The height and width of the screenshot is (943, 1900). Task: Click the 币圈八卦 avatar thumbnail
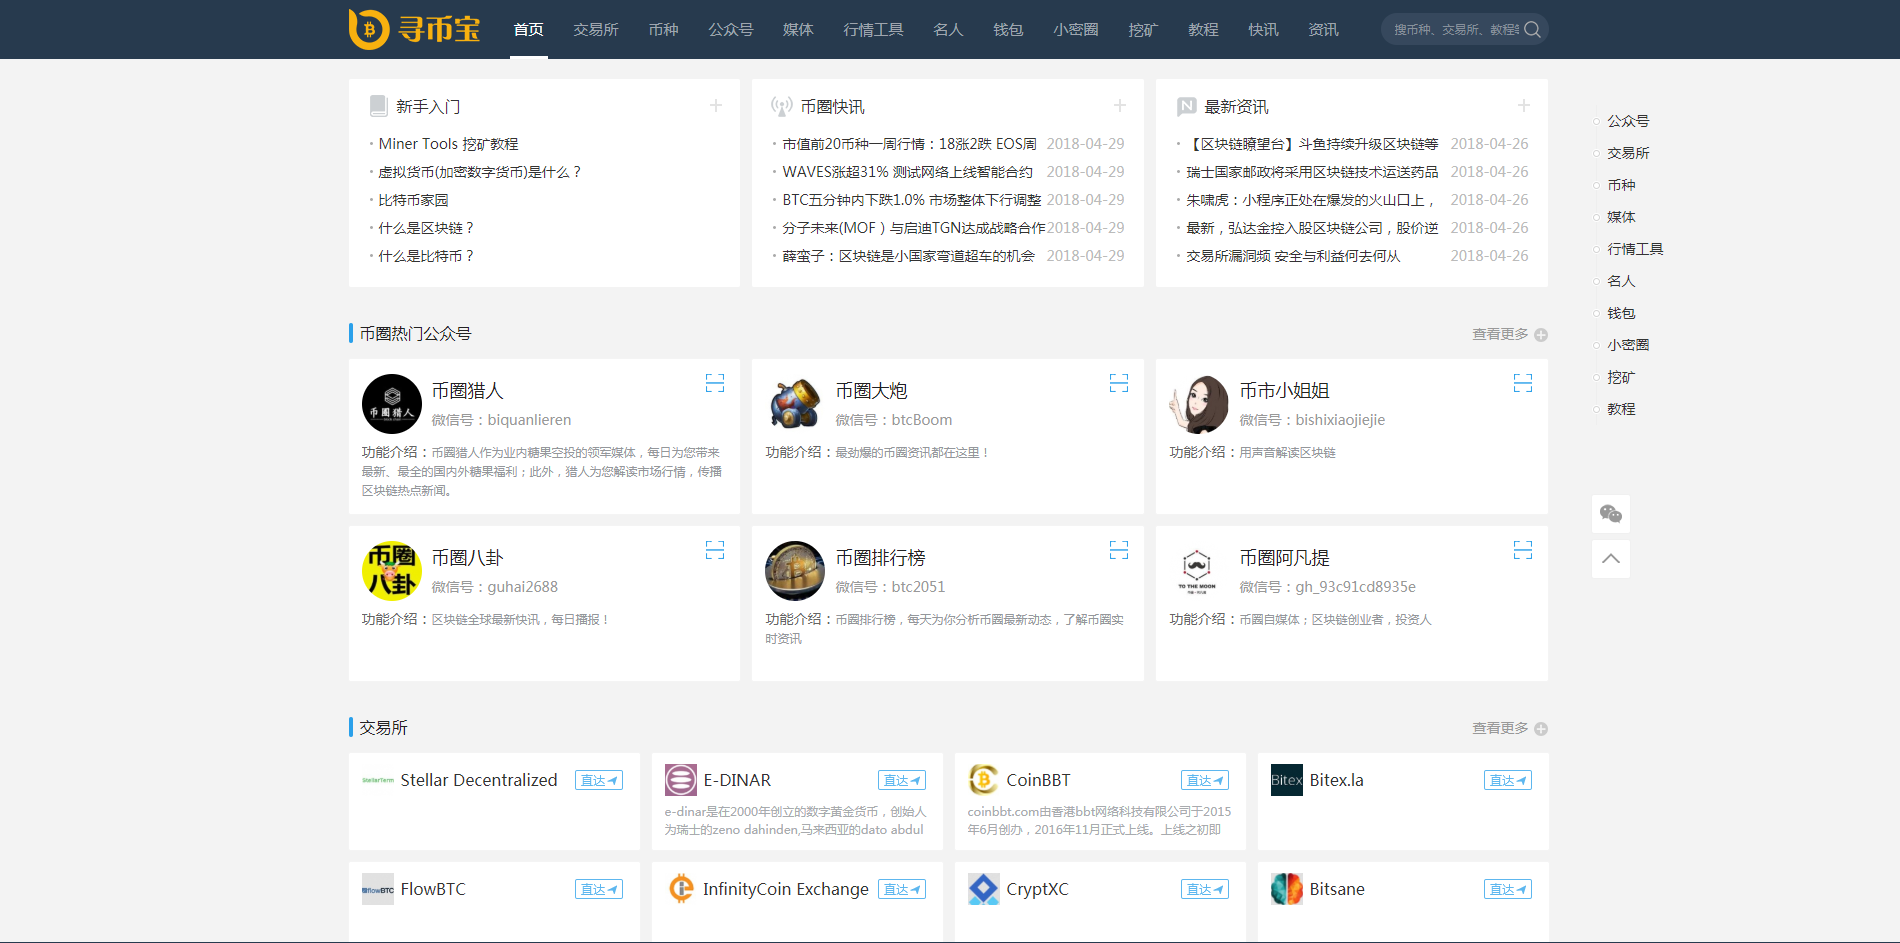[x=391, y=571]
